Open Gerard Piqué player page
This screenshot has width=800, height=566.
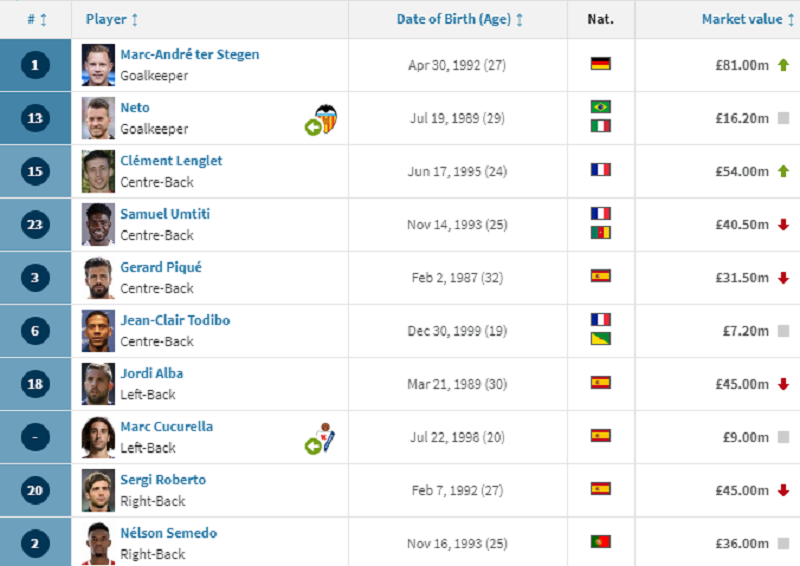point(161,267)
